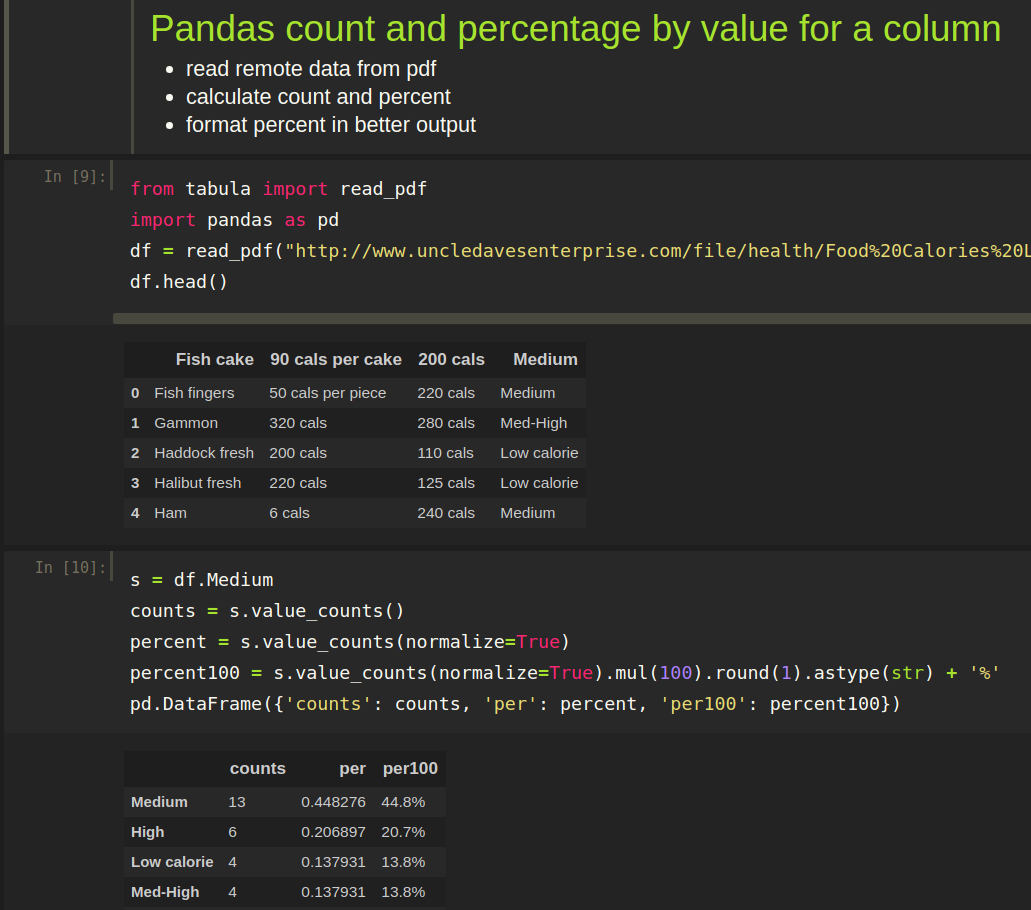Select the Gammon row in the table

186,423
